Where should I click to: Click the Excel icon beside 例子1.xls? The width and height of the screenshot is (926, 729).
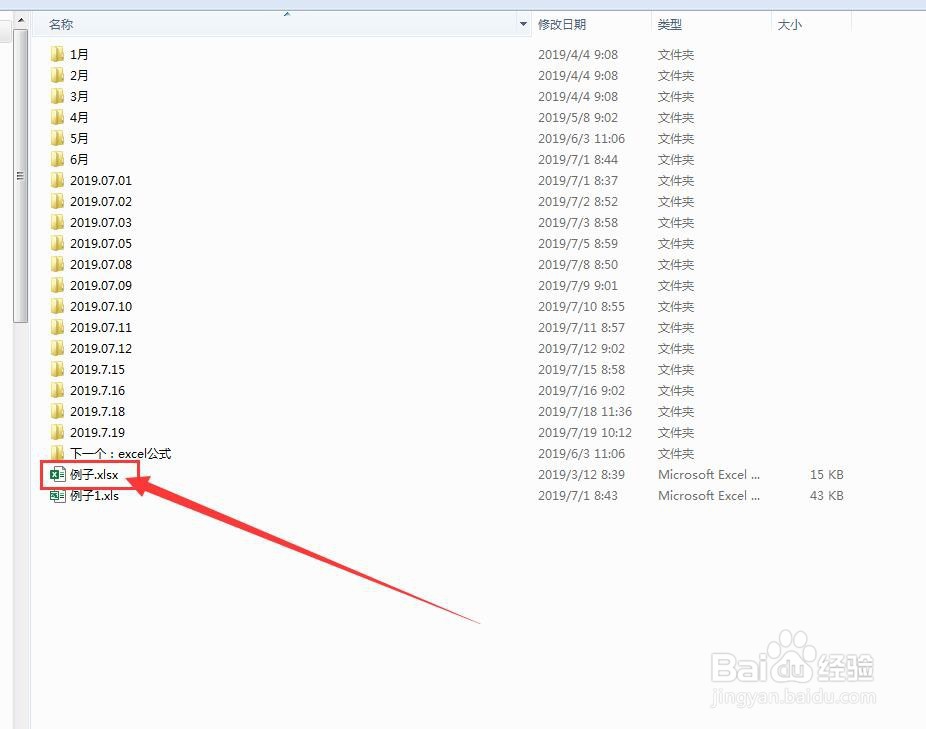pos(57,495)
